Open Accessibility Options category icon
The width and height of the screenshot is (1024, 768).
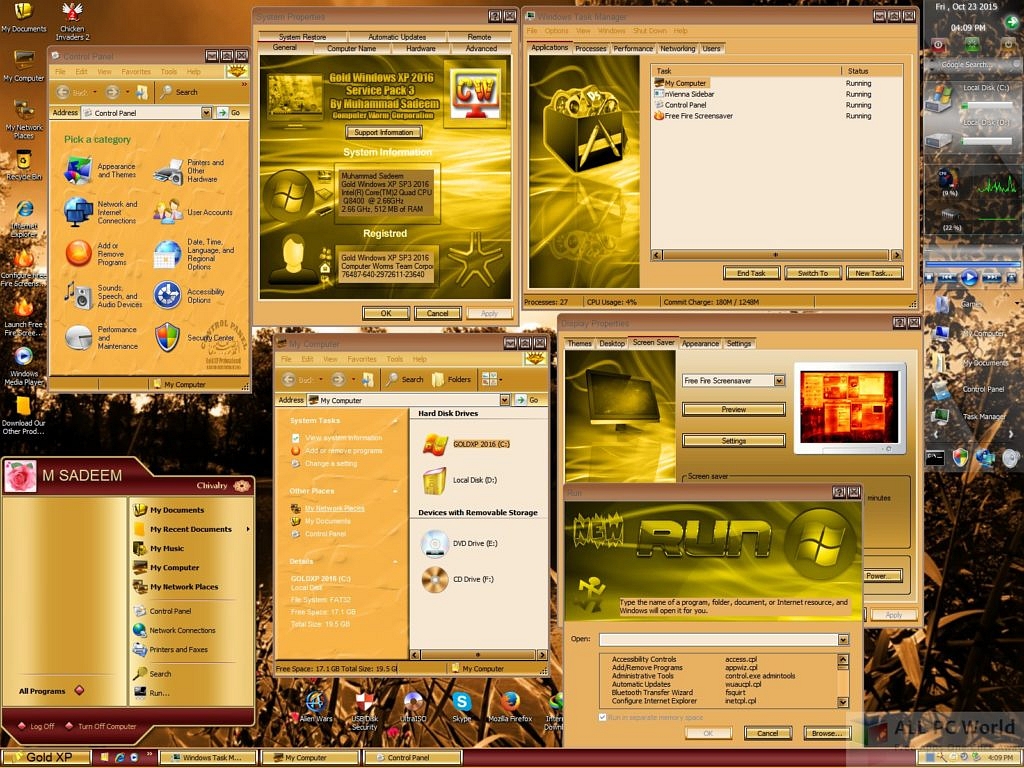[x=168, y=295]
